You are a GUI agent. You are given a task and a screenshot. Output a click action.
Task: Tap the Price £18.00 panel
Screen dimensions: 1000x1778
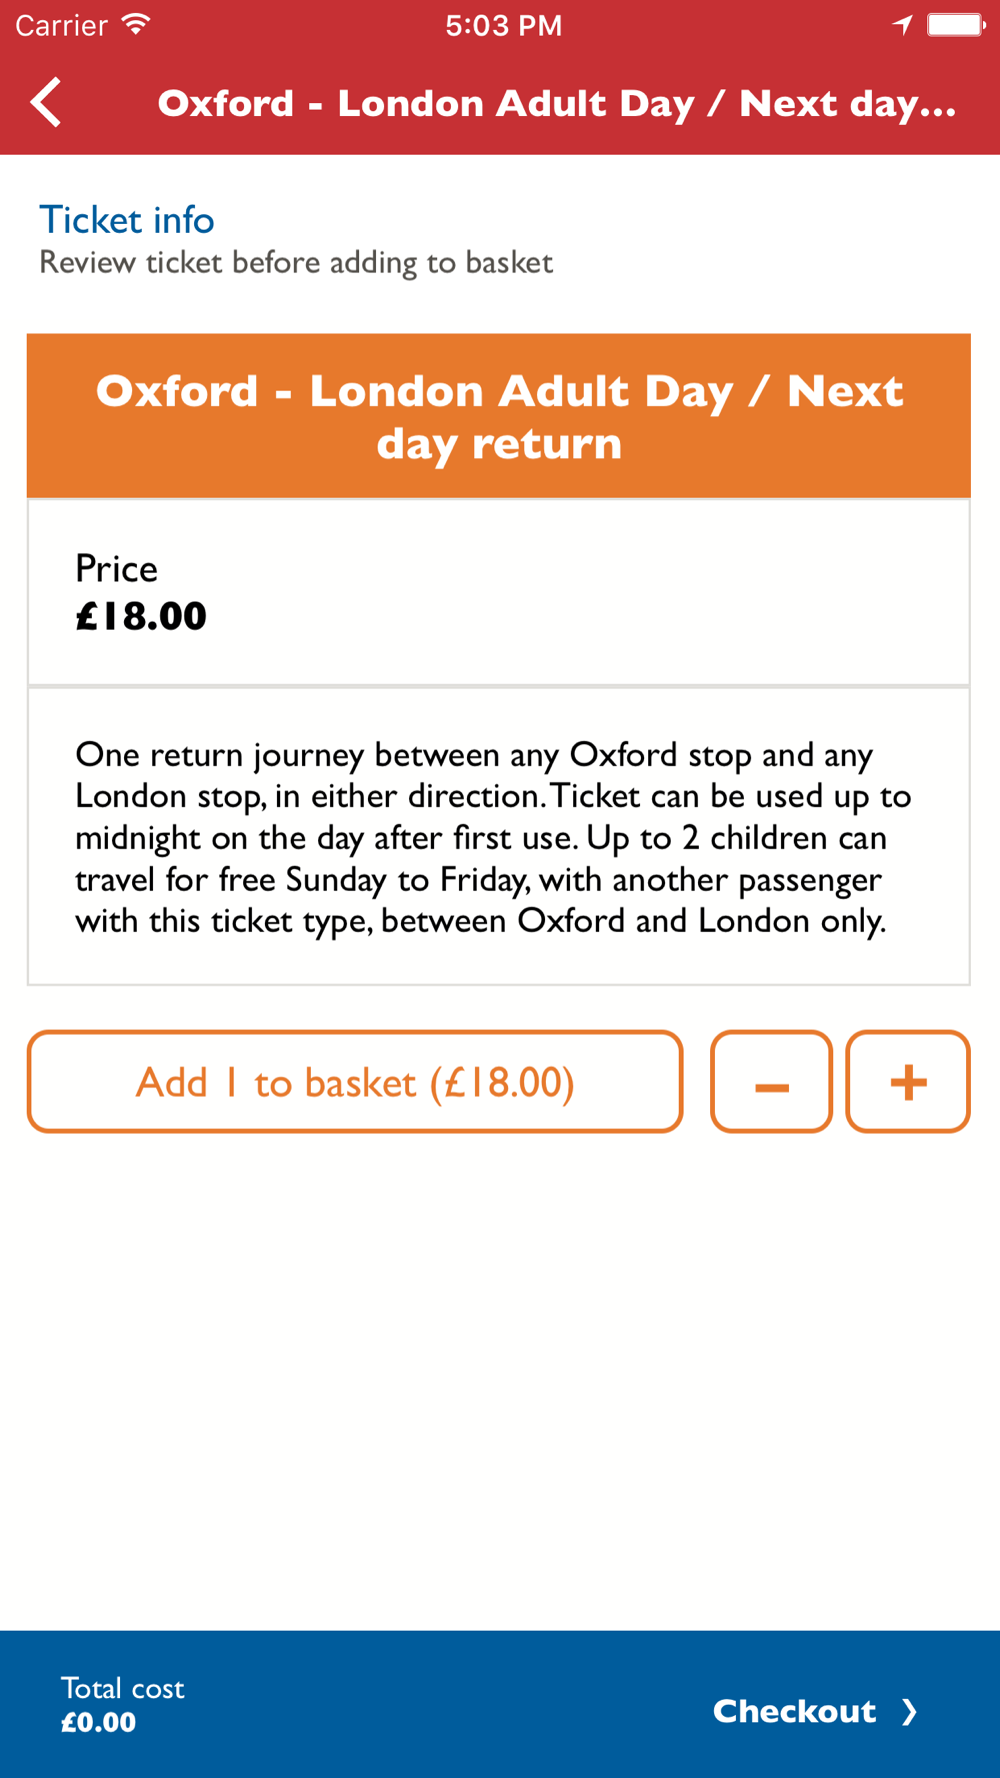click(499, 592)
